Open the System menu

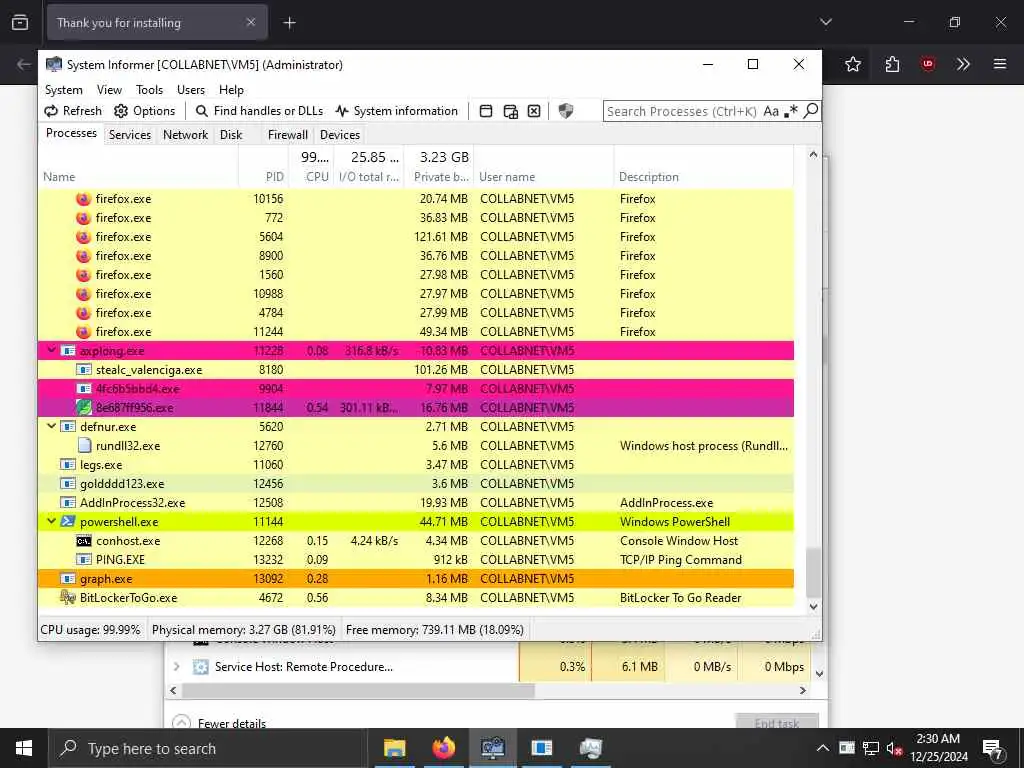pyautogui.click(x=63, y=89)
